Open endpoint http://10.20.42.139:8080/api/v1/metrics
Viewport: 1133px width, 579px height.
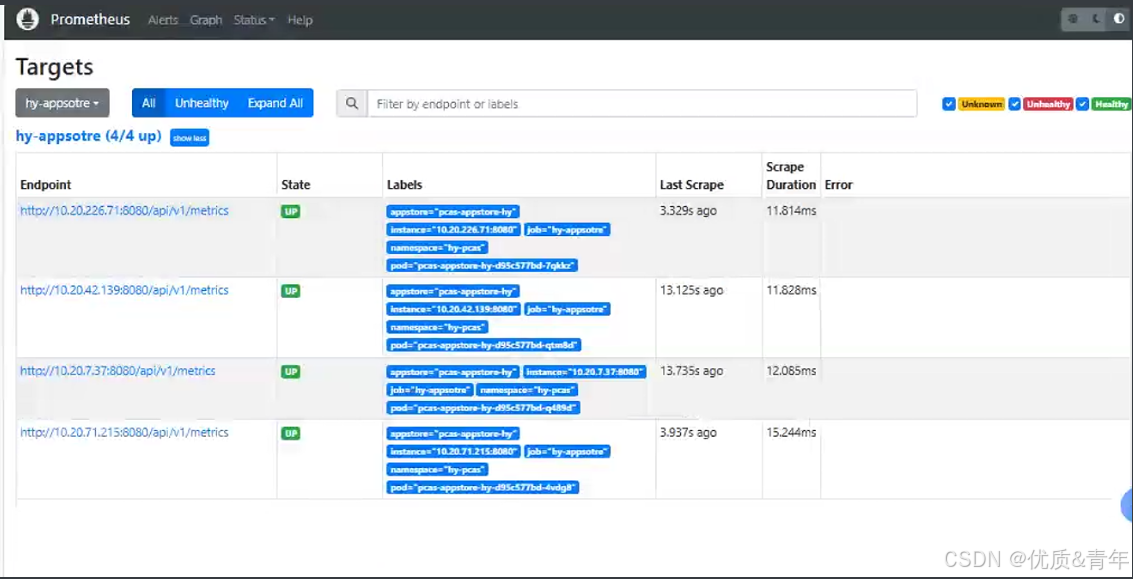pyautogui.click(x=124, y=291)
